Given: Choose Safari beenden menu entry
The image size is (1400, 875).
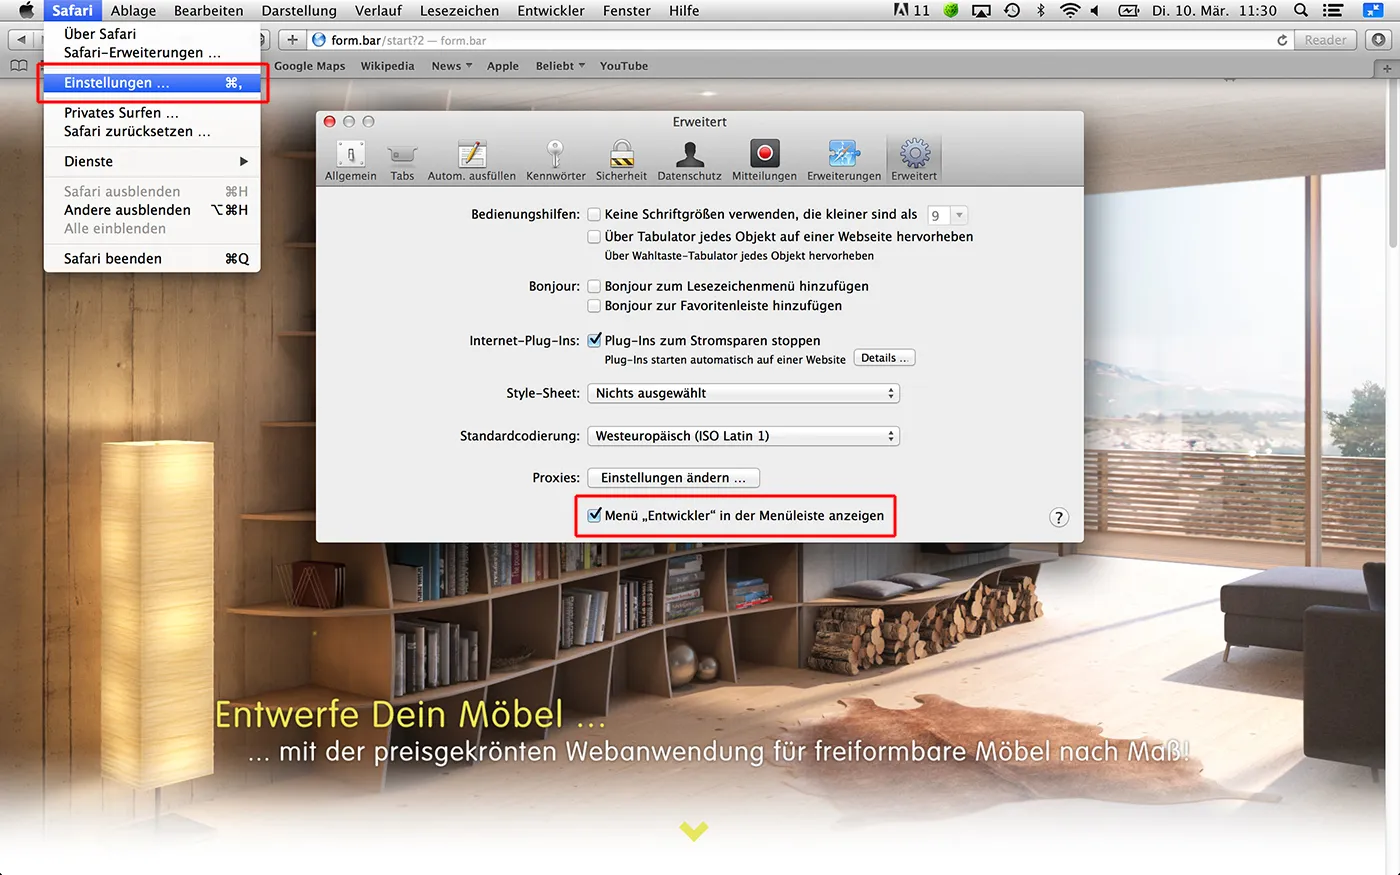Looking at the screenshot, I should tap(152, 258).
